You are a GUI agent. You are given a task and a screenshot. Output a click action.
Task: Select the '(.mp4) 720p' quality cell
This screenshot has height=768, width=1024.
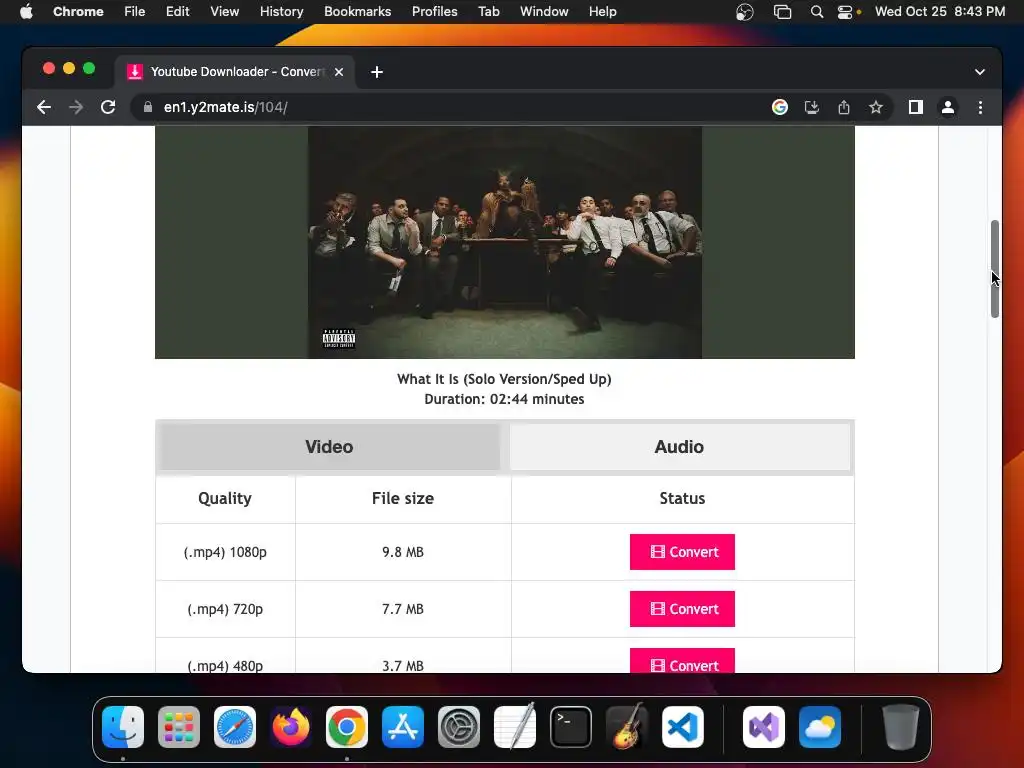click(225, 609)
